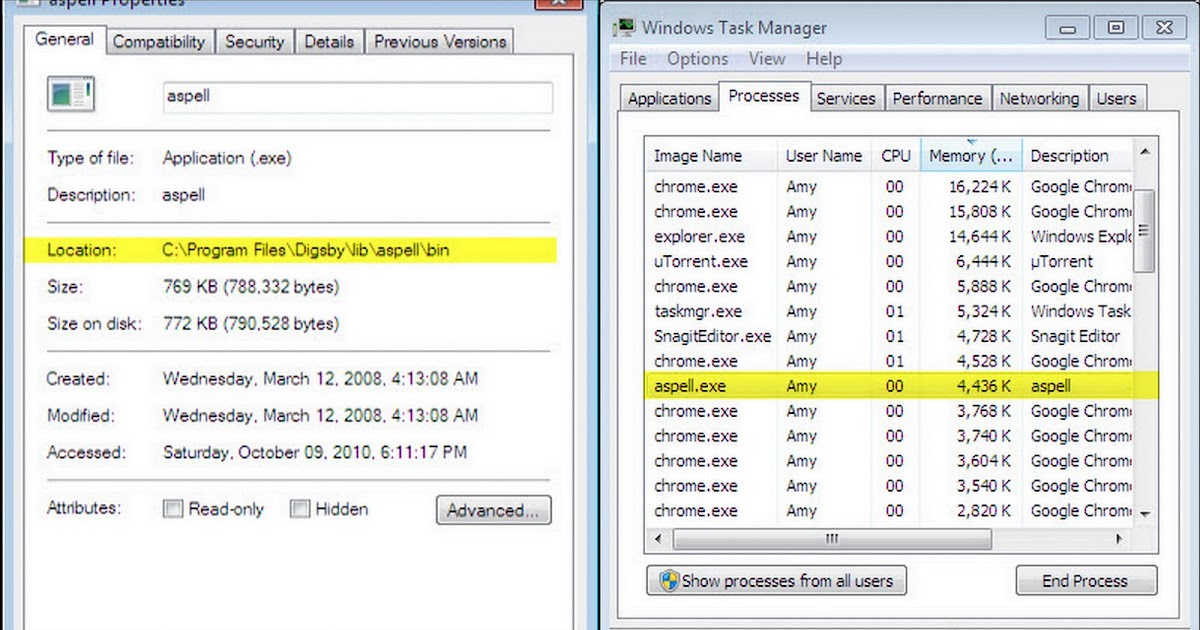The width and height of the screenshot is (1200, 630).
Task: Toggle the Read-only attribute checkbox
Action: tap(173, 509)
